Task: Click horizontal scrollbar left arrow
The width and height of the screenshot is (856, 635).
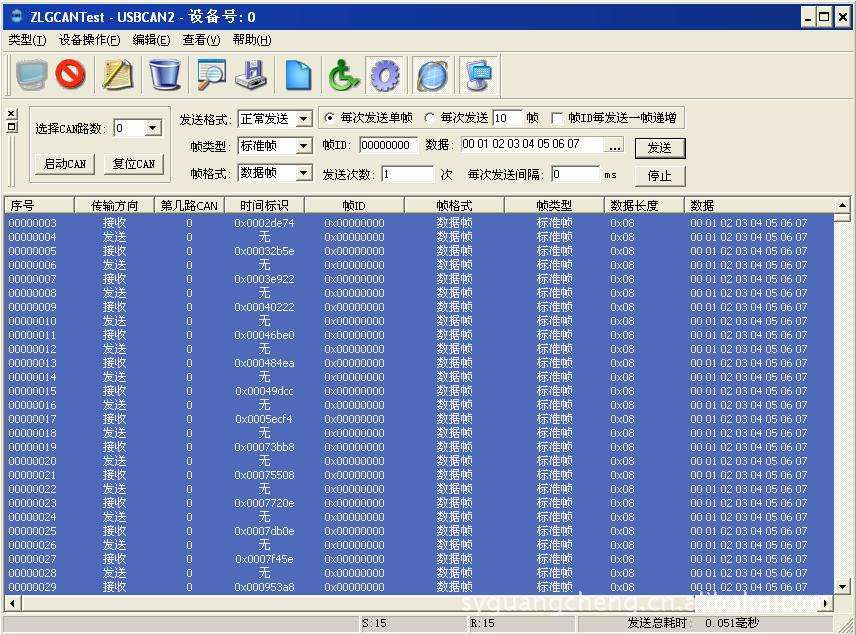Action: pos(12,603)
